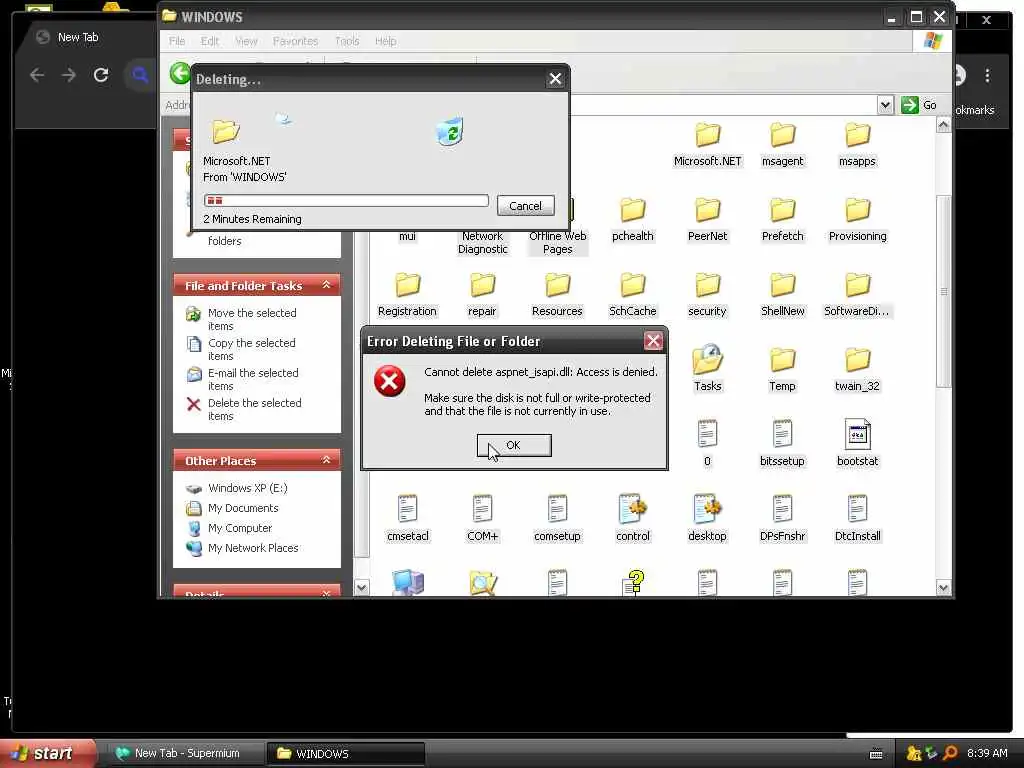Viewport: 1024px width, 768px height.
Task: Select the DPsFnshr file
Action: click(x=782, y=519)
